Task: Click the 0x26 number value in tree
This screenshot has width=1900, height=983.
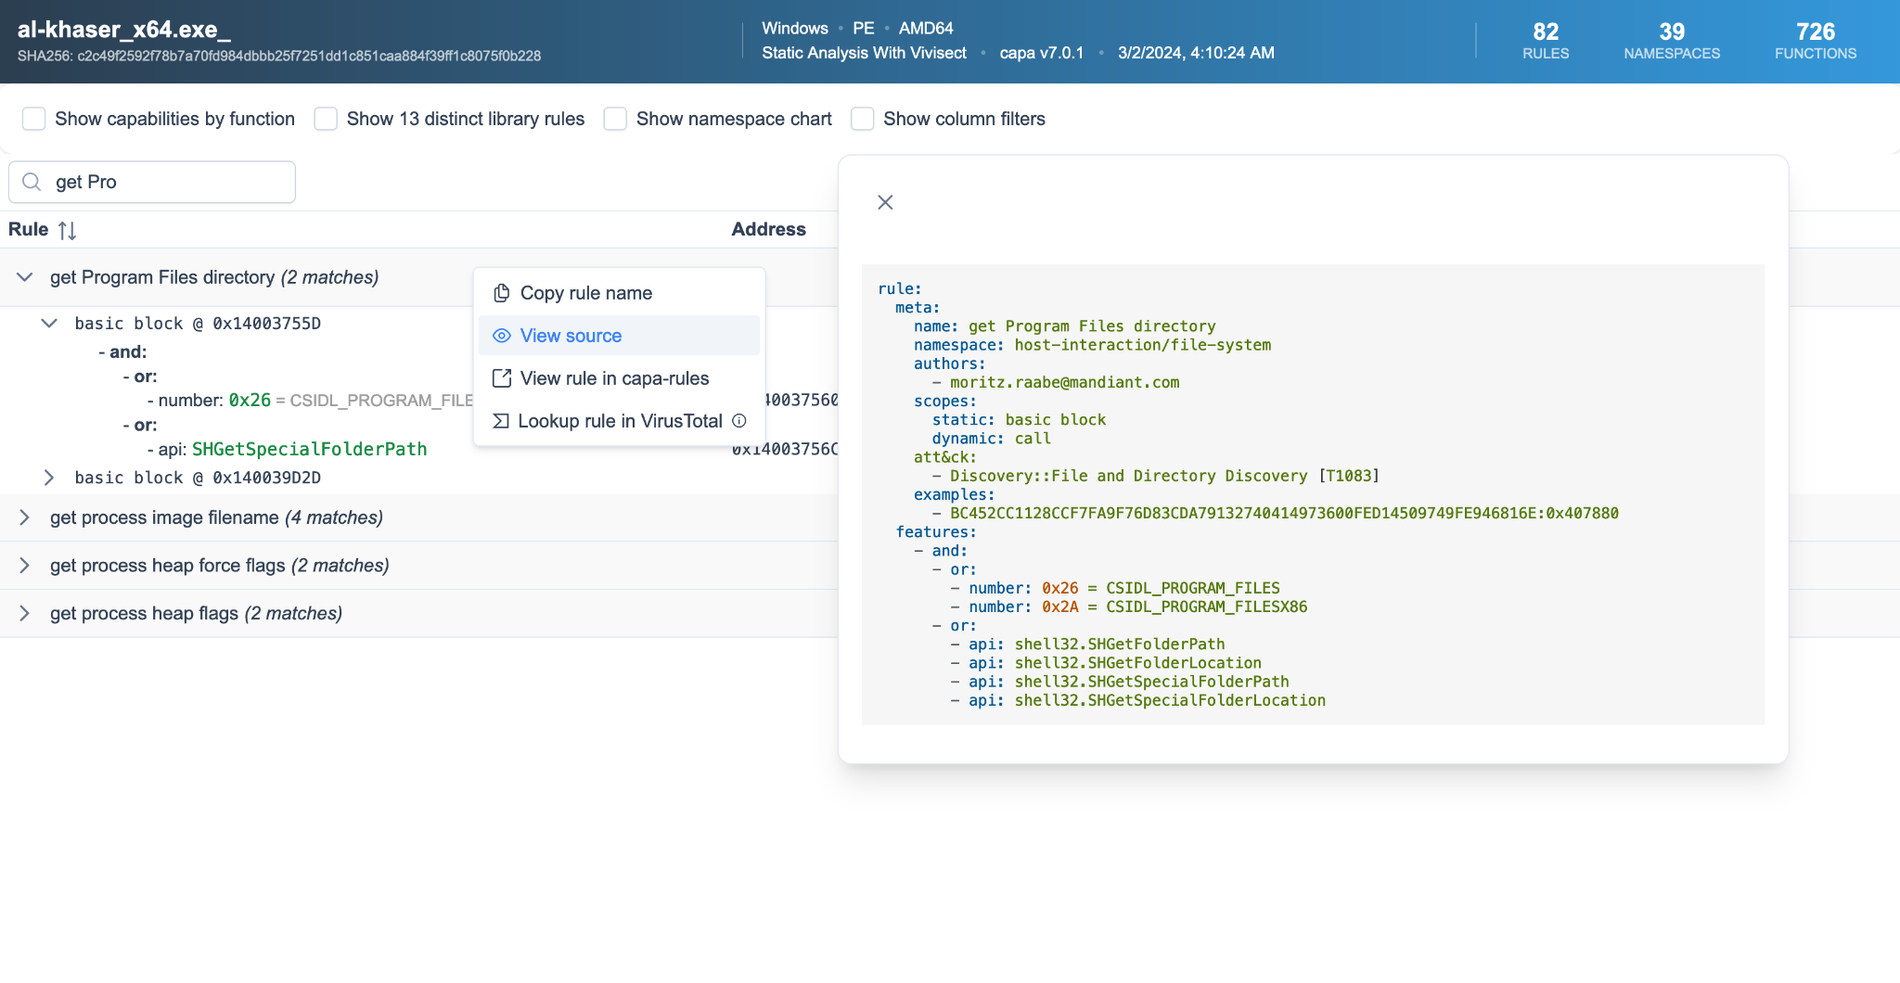Action: click(249, 400)
